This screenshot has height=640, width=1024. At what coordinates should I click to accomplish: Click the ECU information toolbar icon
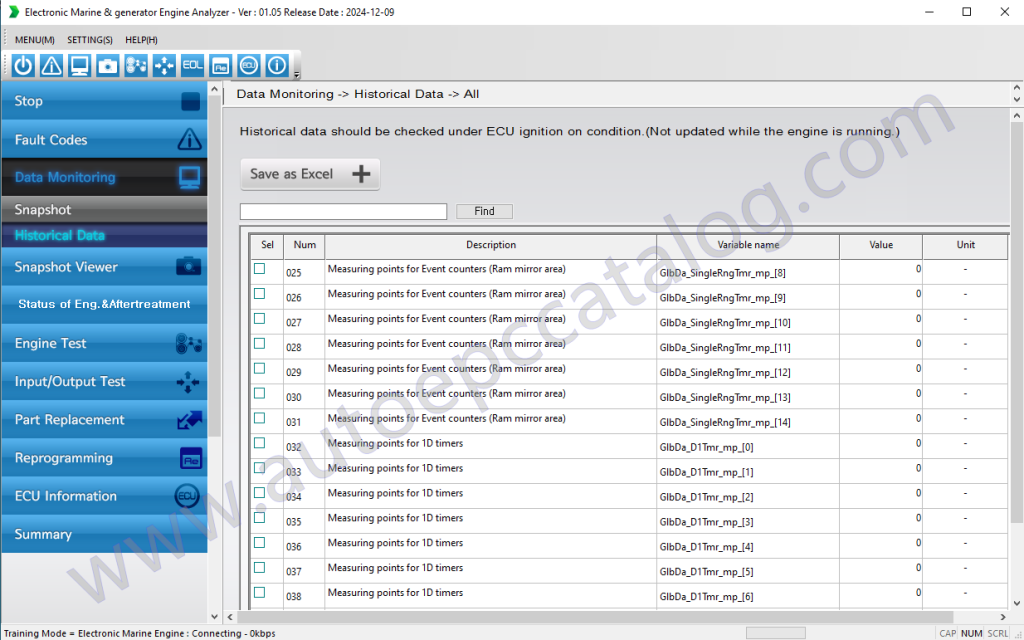click(x=249, y=65)
